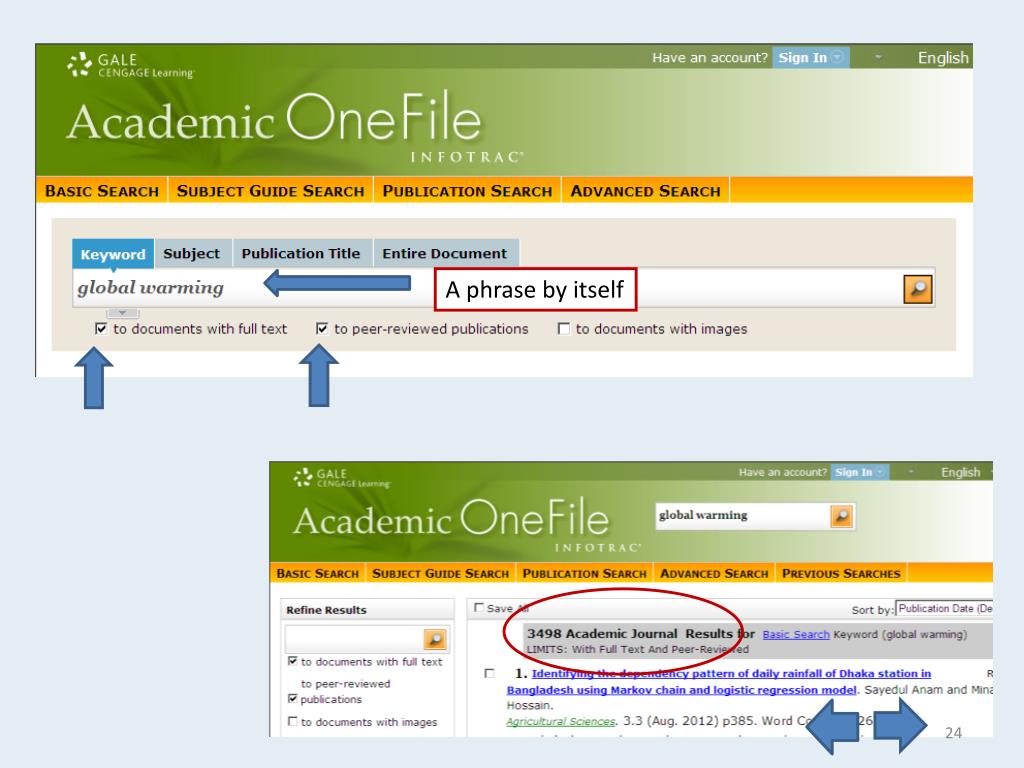Open the Sort by Publication Date dropdown
This screenshot has height=768, width=1024.
pyautogui.click(x=944, y=608)
